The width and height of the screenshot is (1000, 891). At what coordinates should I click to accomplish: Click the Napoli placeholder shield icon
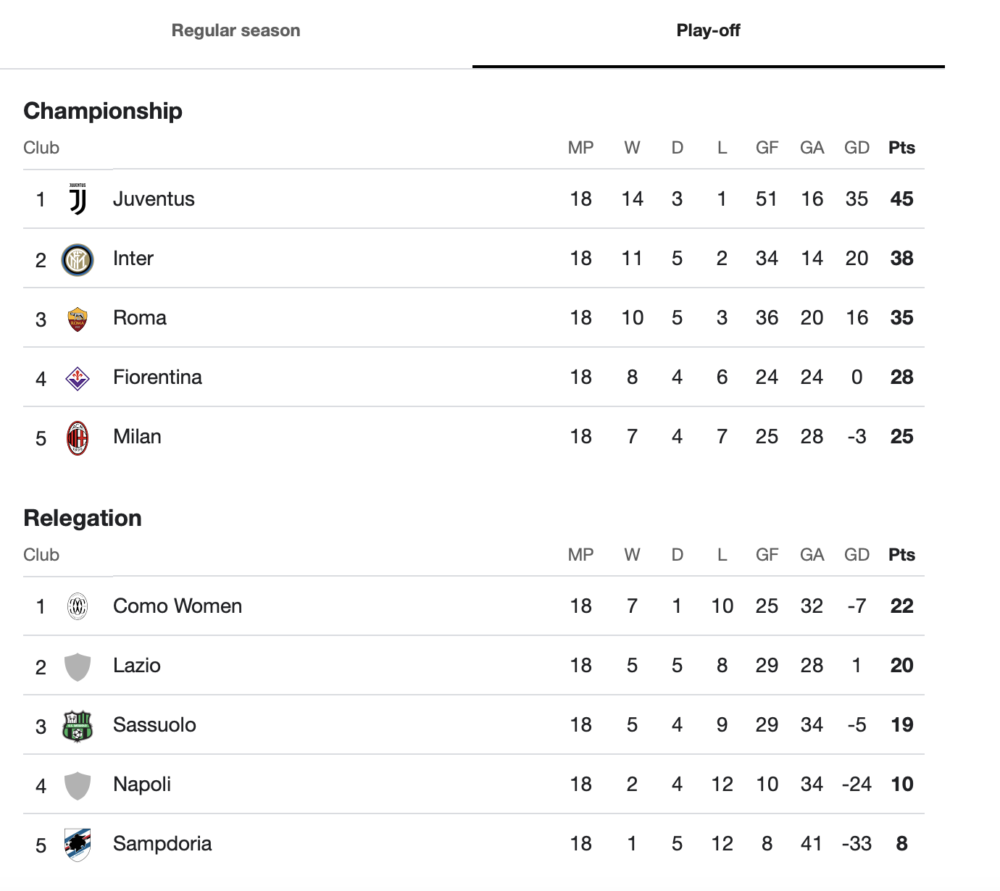[77, 785]
